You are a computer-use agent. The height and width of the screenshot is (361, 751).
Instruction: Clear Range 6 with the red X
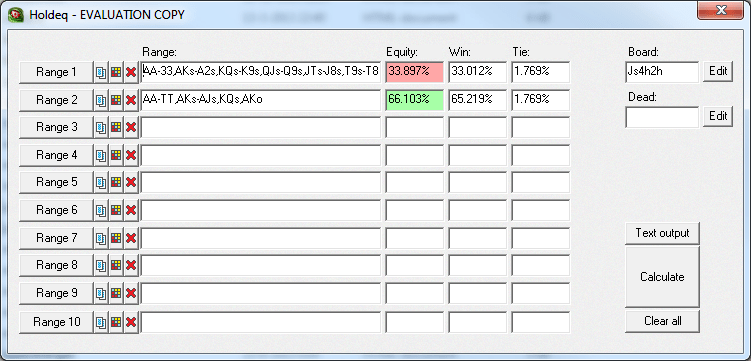131,210
